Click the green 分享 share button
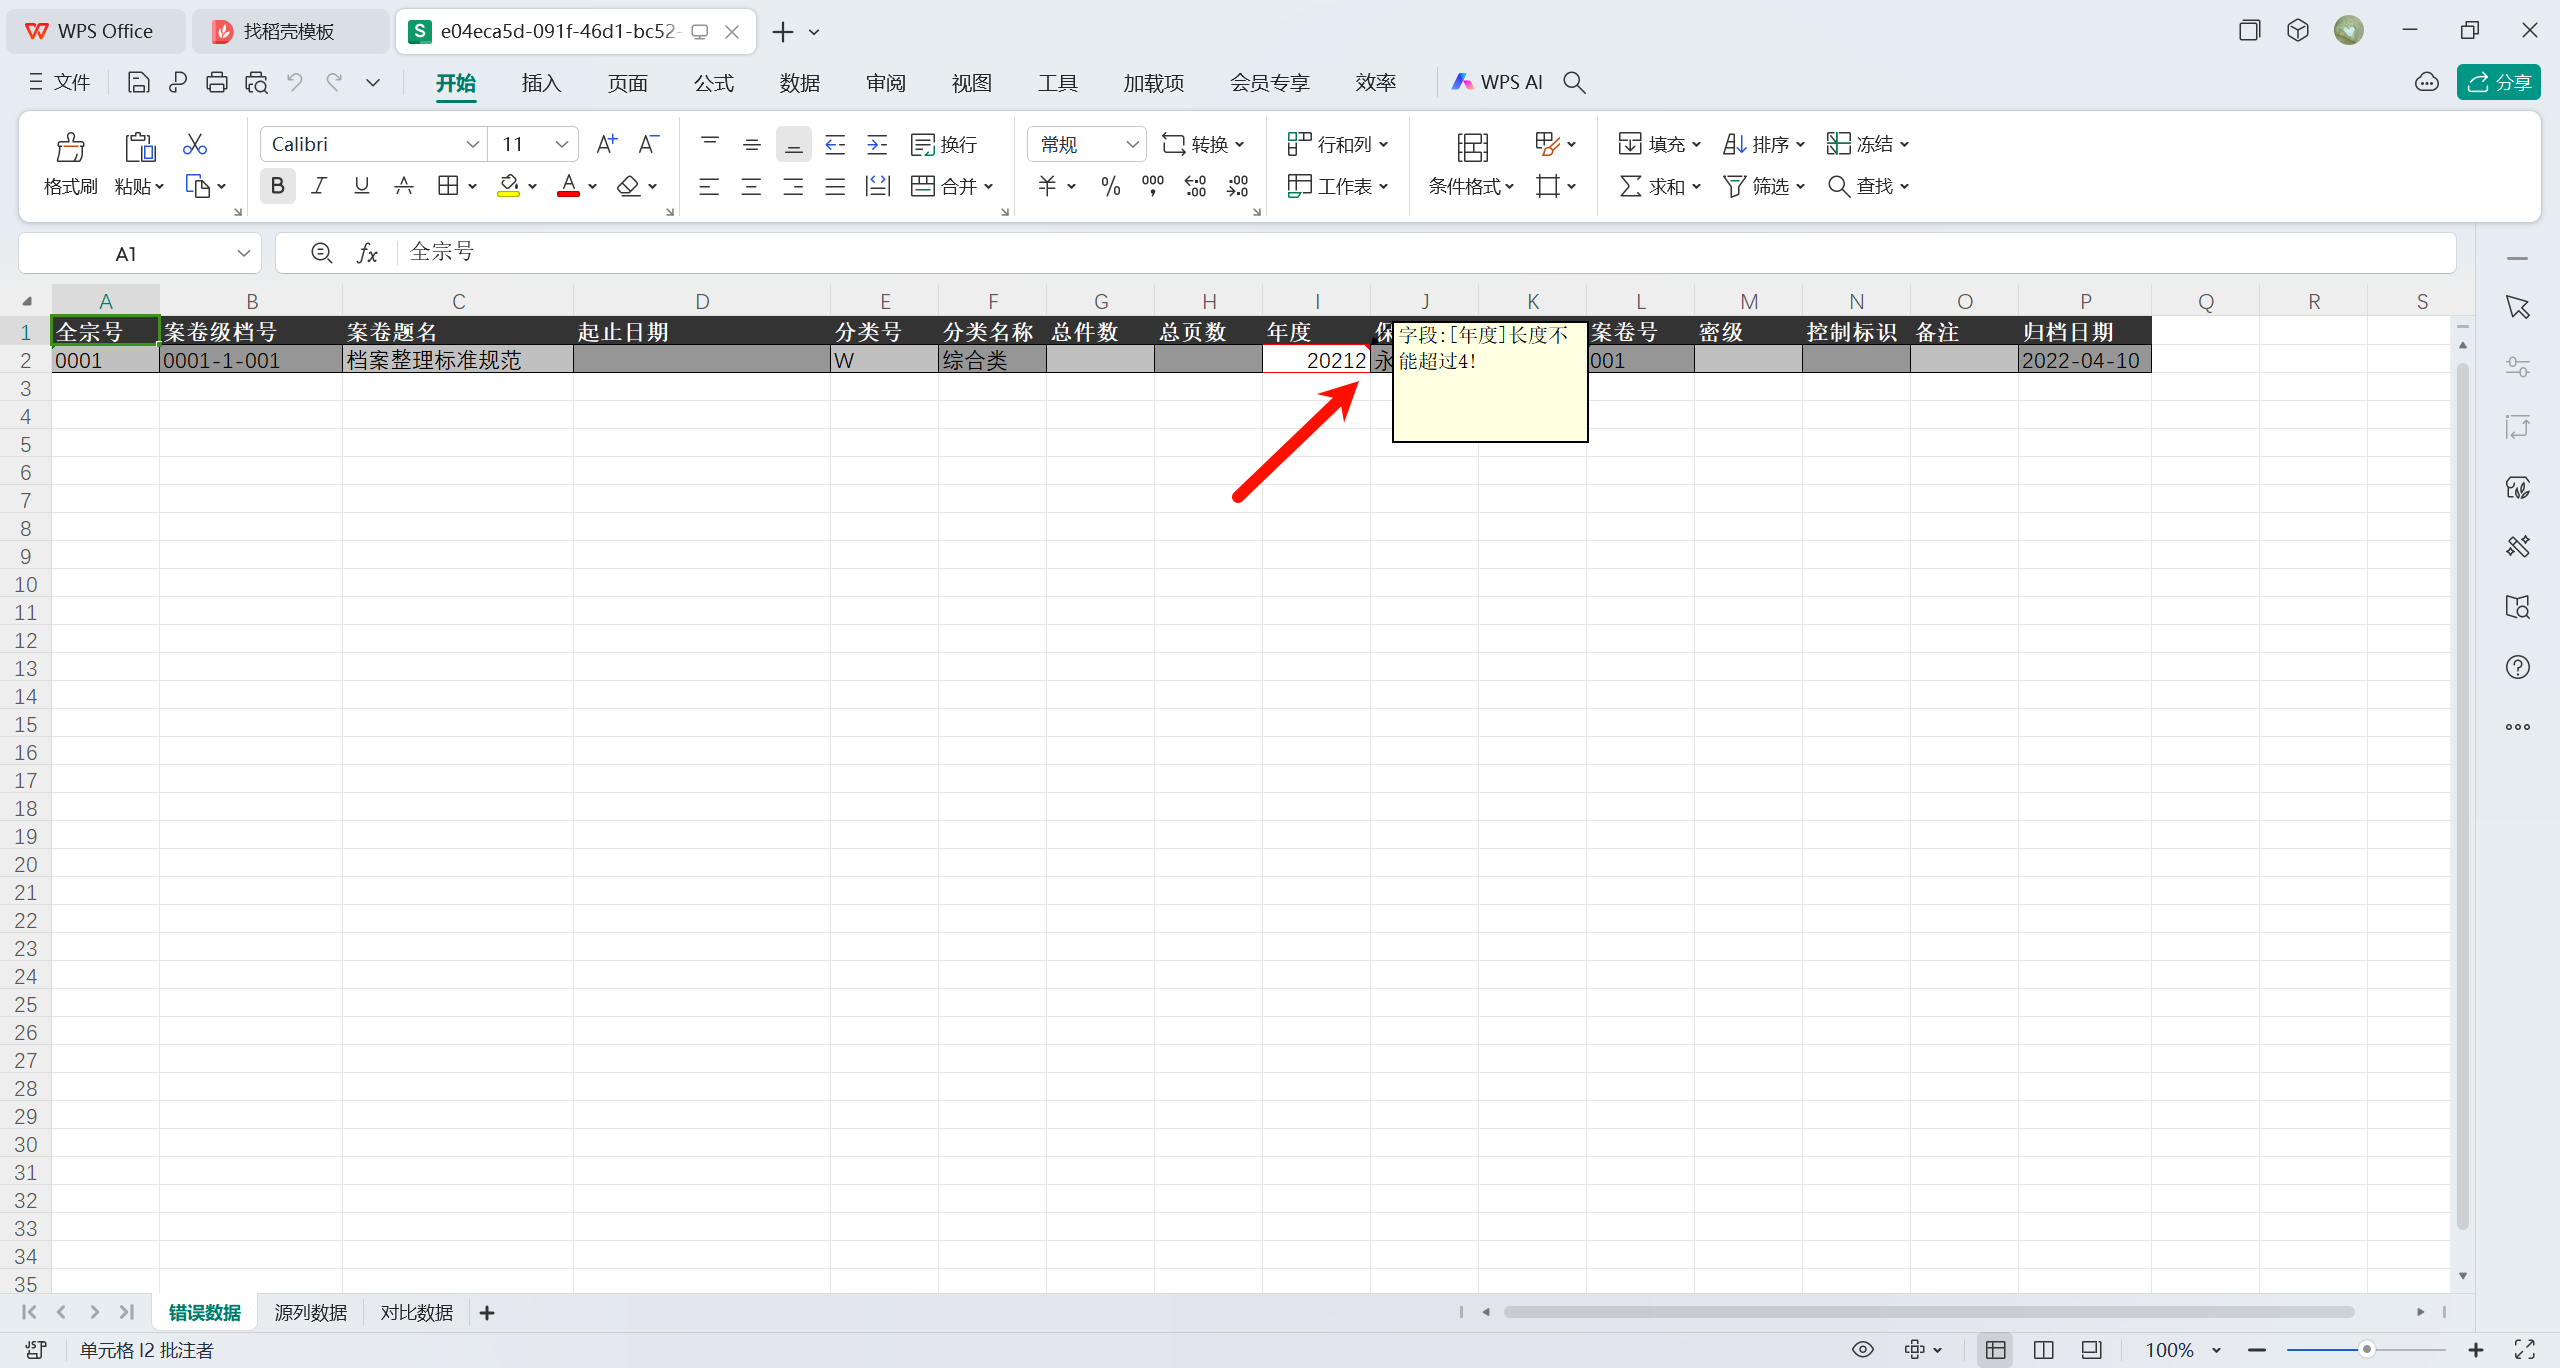This screenshot has height=1368, width=2560. tap(2498, 83)
